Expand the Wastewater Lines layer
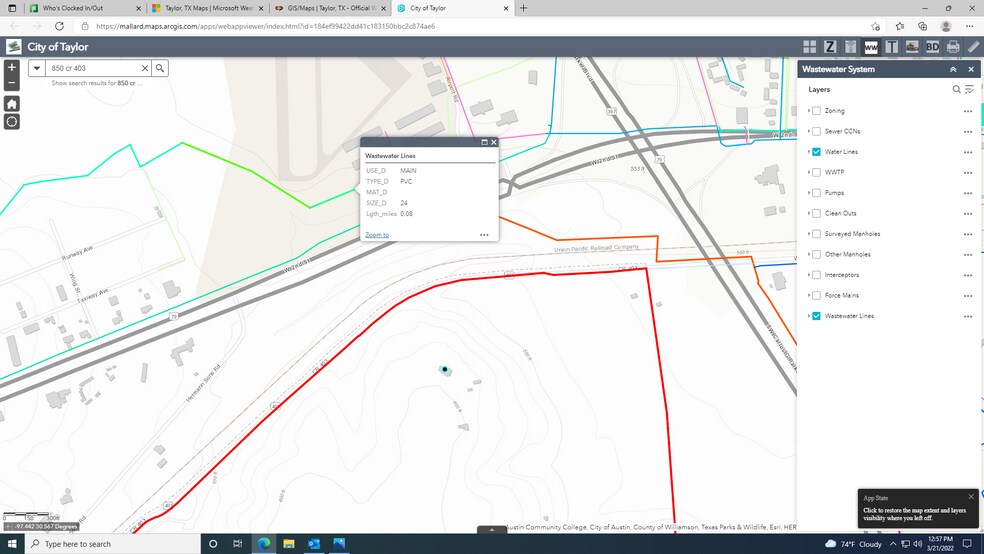This screenshot has height=554, width=984. 808,316
